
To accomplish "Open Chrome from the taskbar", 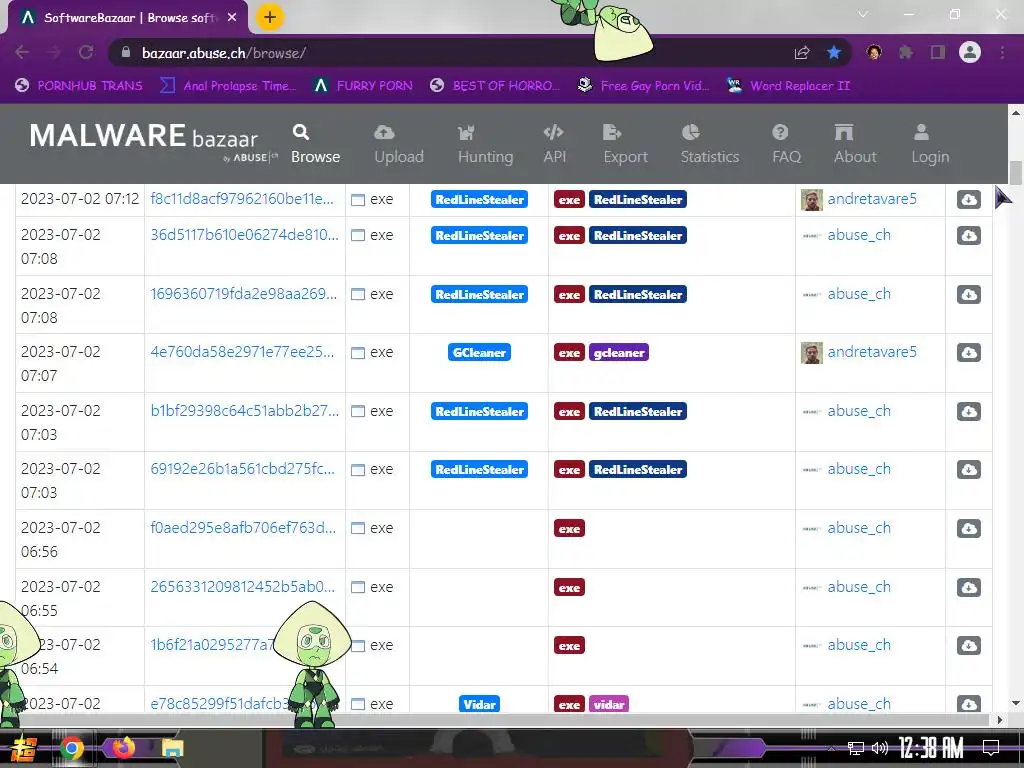I will [x=71, y=748].
